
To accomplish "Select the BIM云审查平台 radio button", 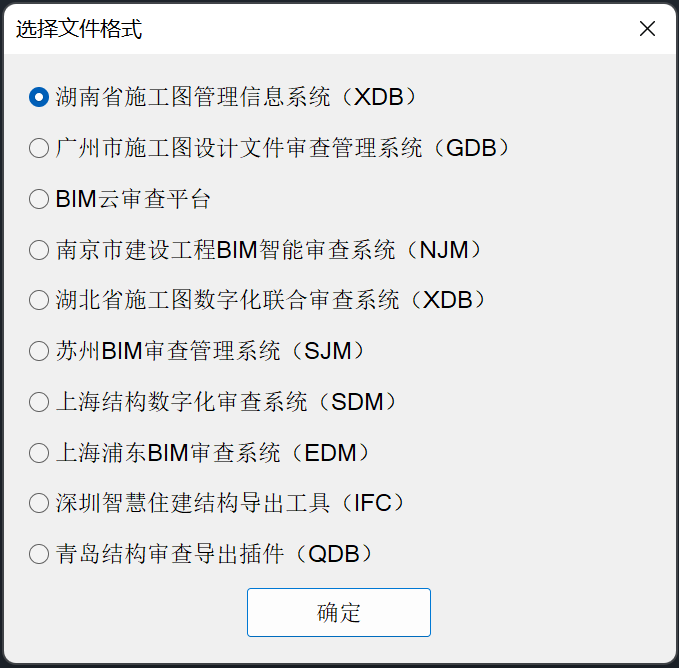I will tap(39, 199).
